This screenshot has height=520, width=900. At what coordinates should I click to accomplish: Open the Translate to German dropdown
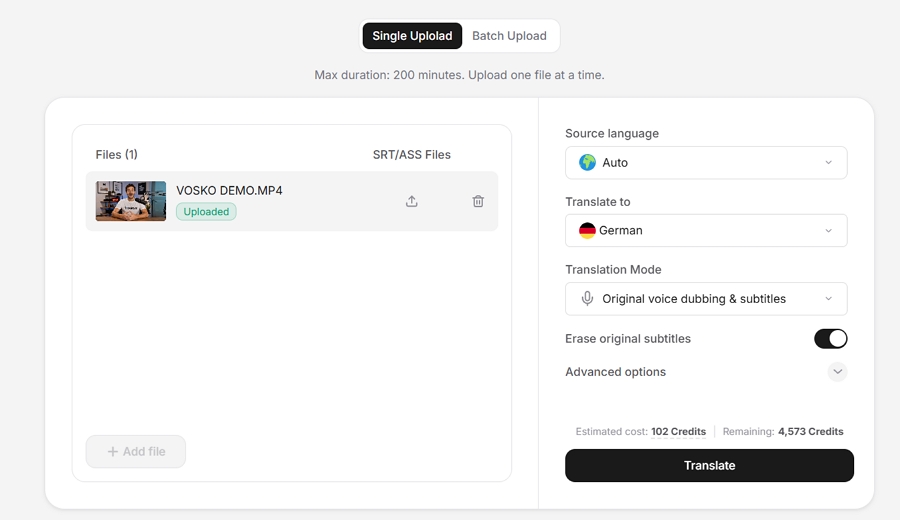(x=706, y=230)
